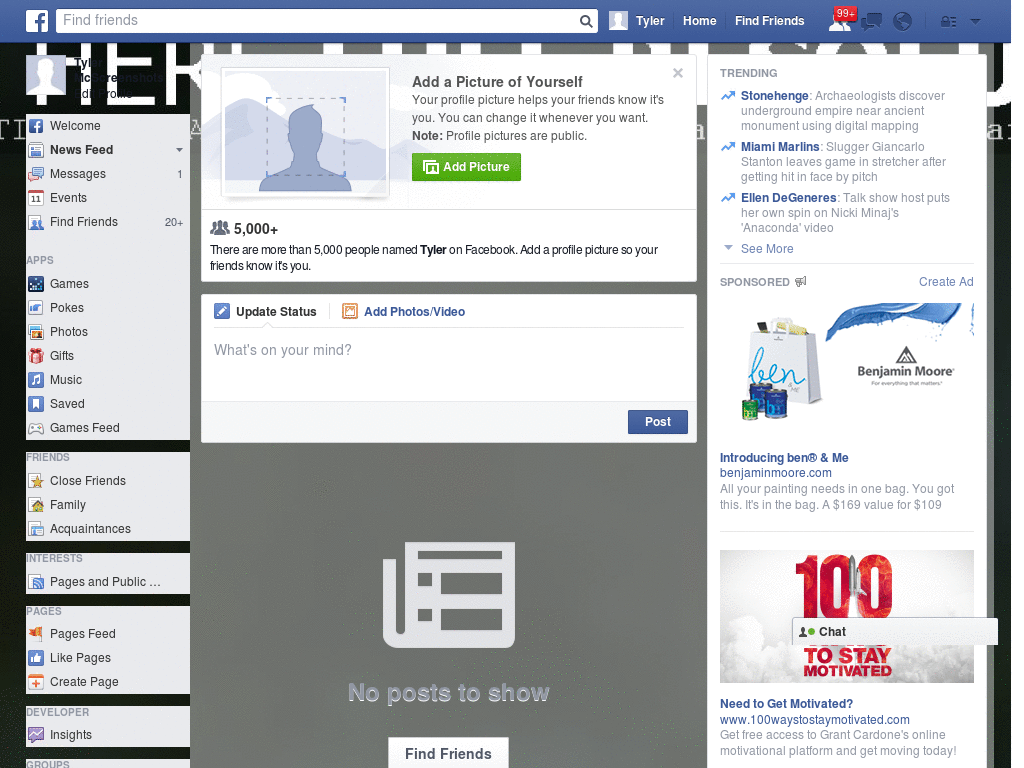Click the sponsored megaphone icon
Screen dimensions: 1024x768
[x=801, y=281]
